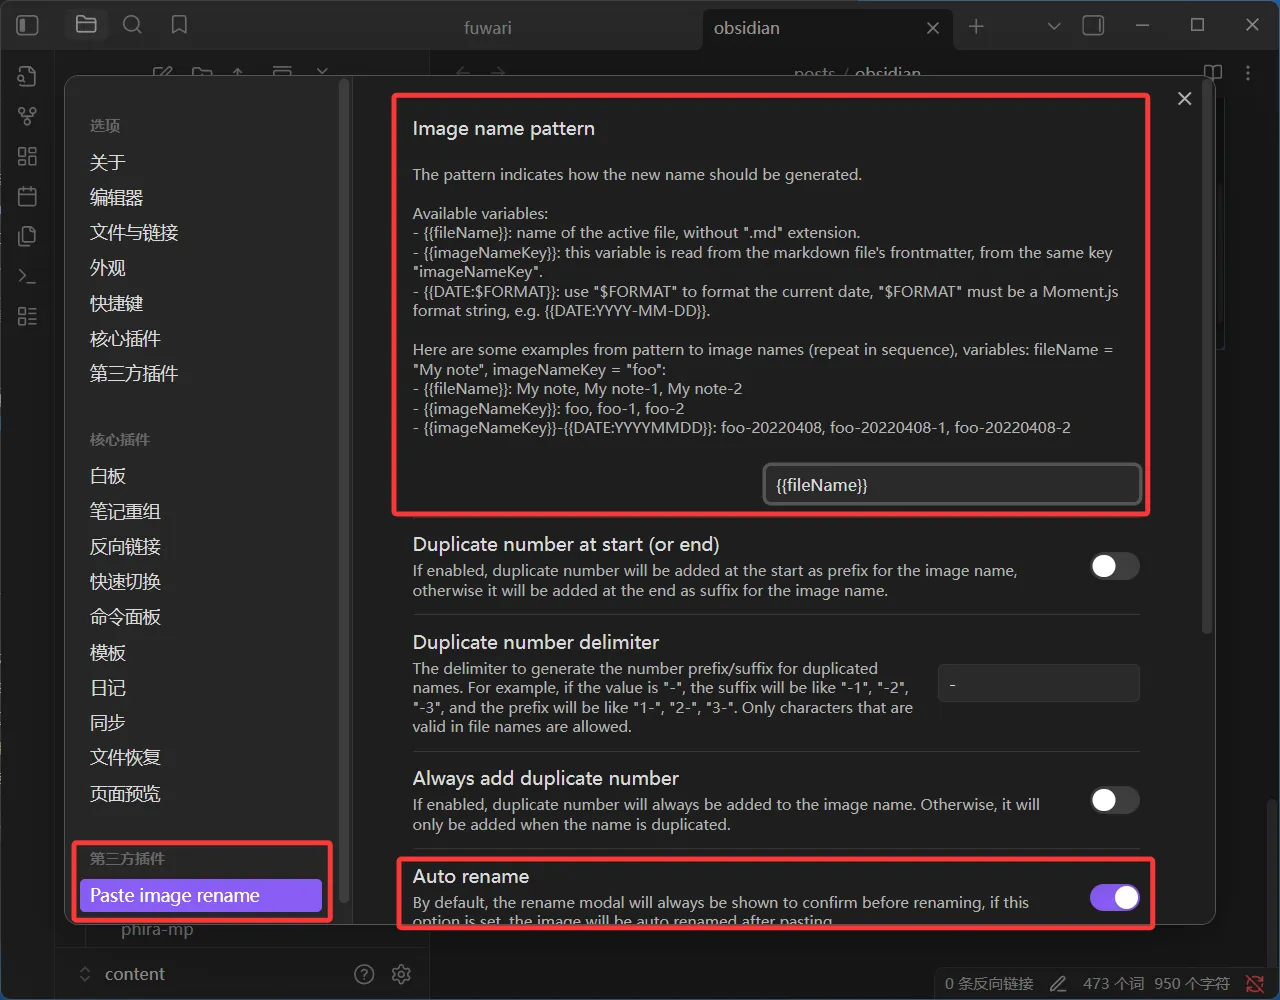The width and height of the screenshot is (1280, 1000).
Task: Click the help question mark icon
Action: click(x=364, y=974)
